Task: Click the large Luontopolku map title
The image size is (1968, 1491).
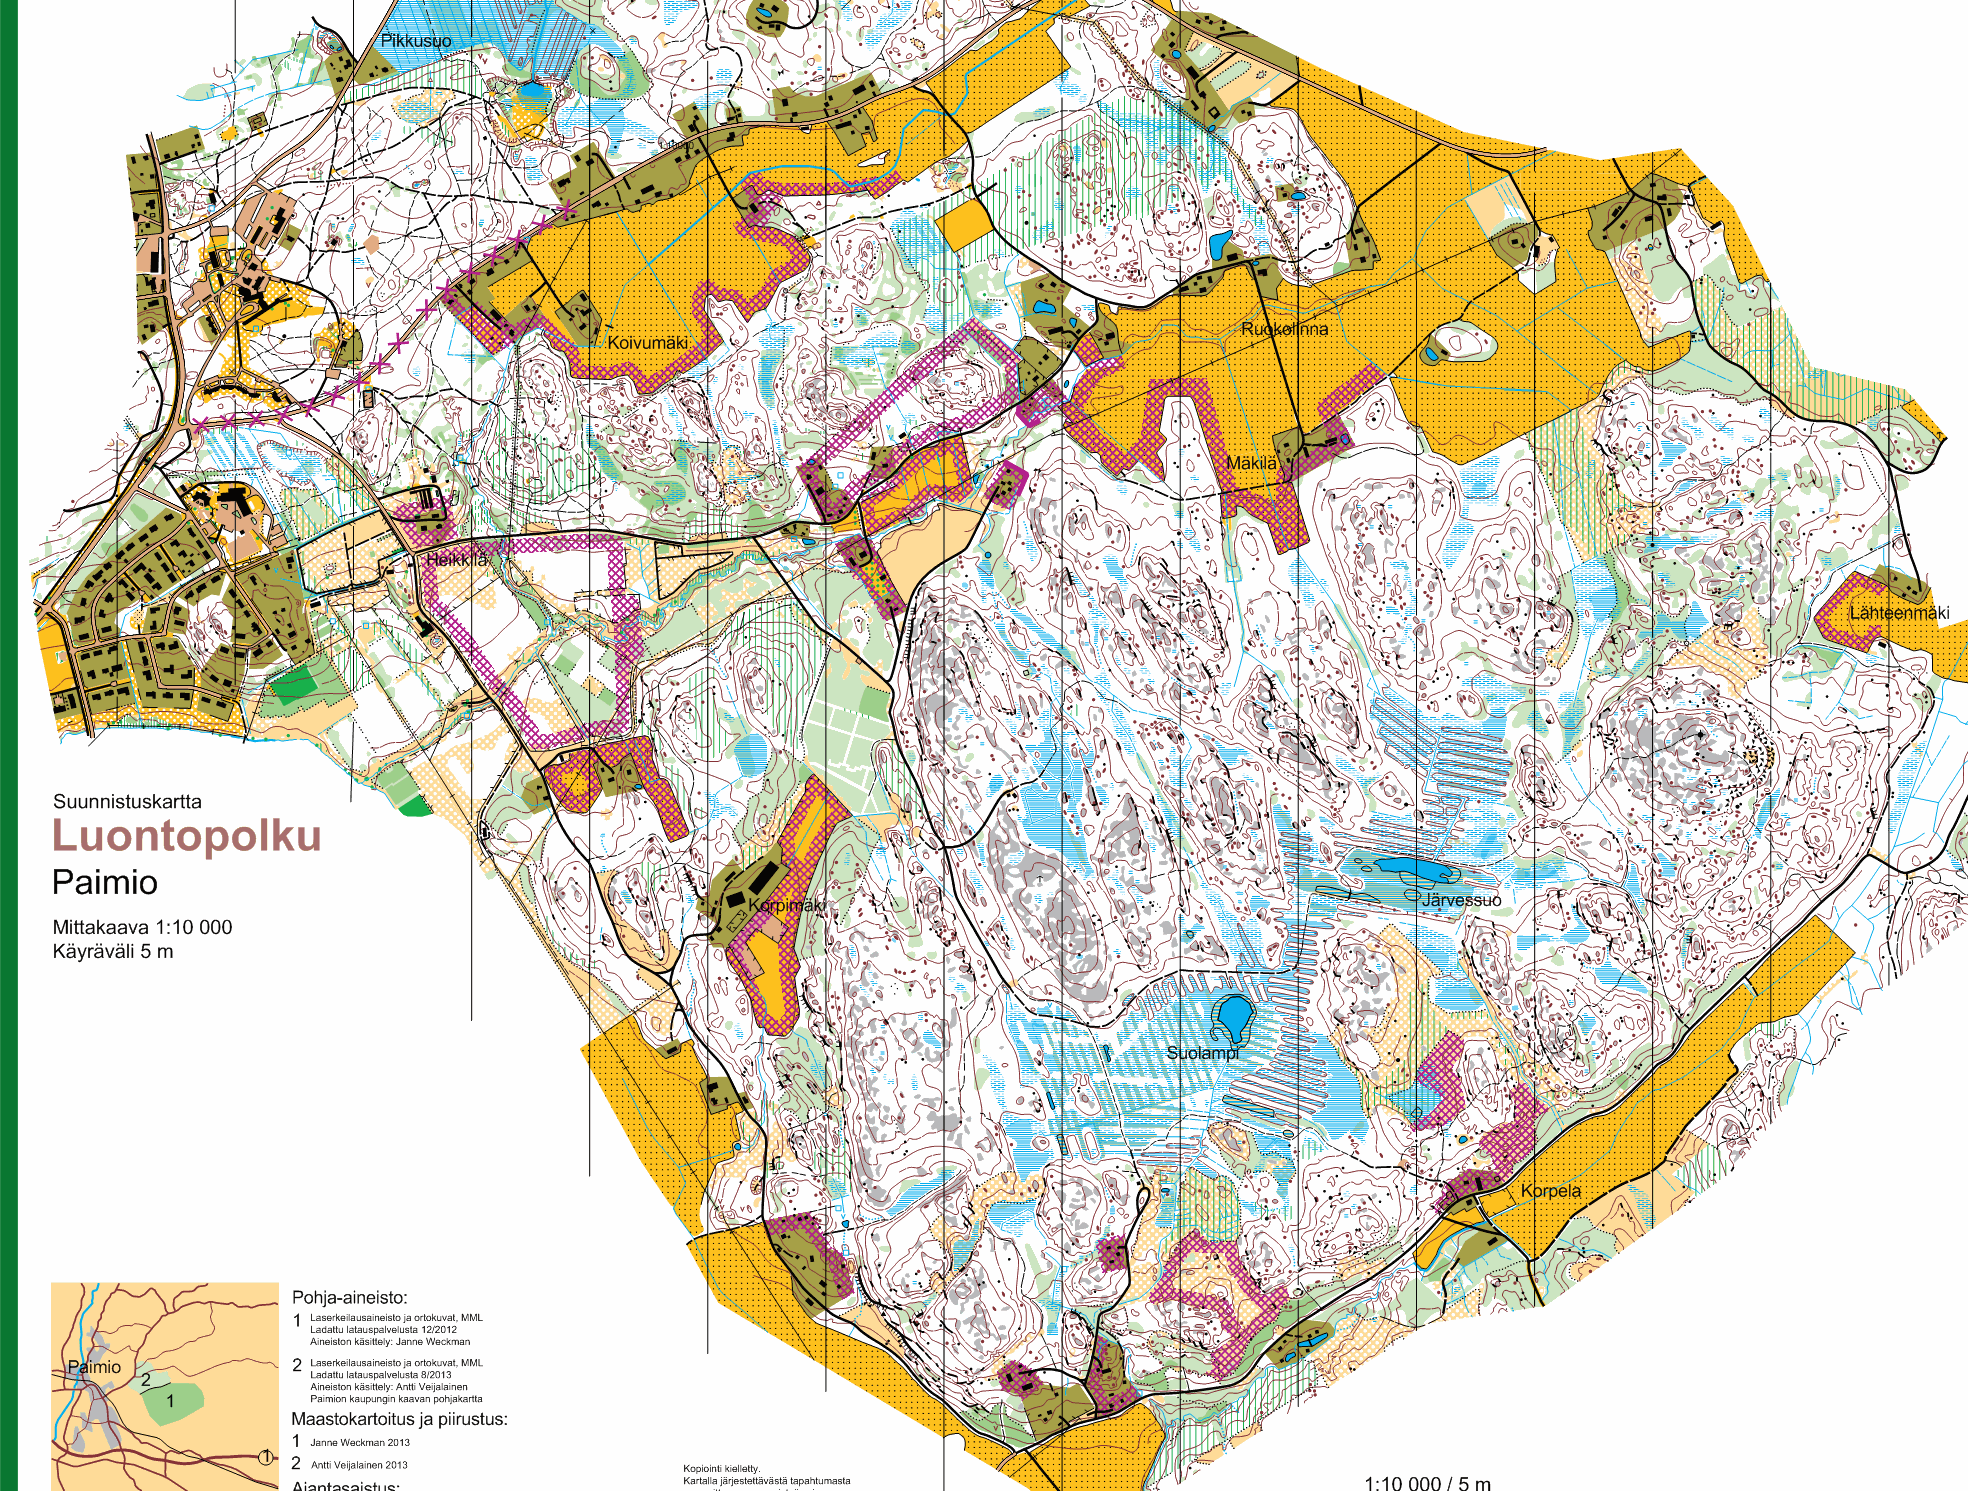Action: pos(187,836)
